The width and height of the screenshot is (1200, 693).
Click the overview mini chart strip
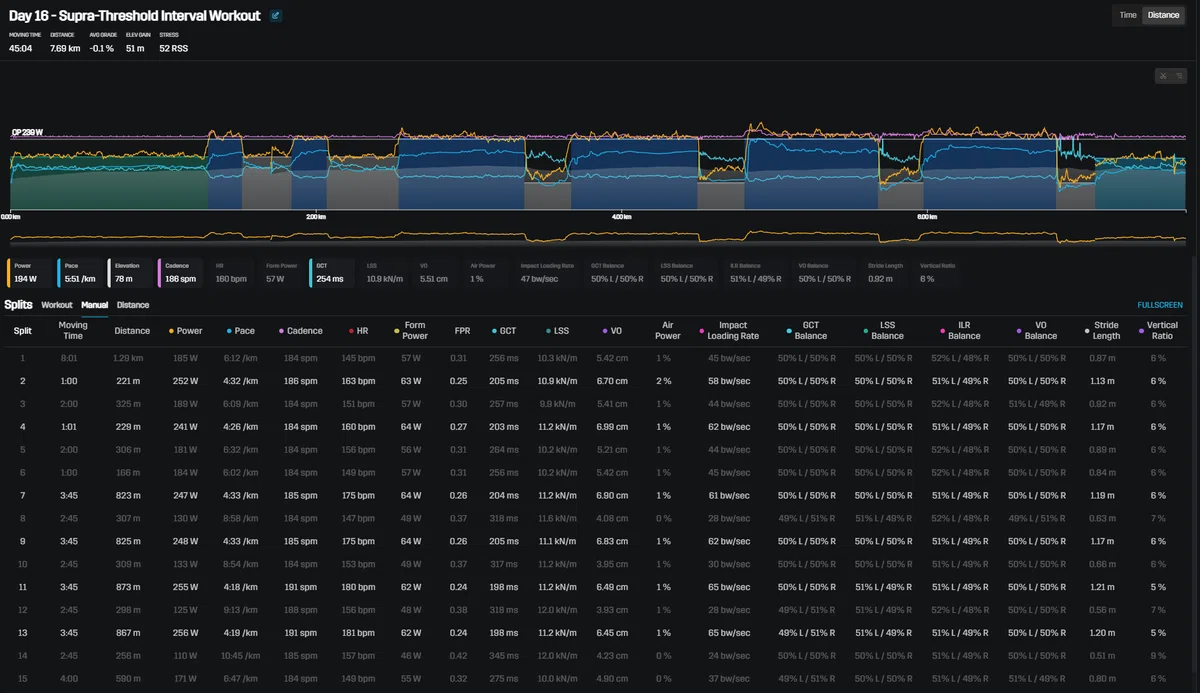[x=598, y=238]
